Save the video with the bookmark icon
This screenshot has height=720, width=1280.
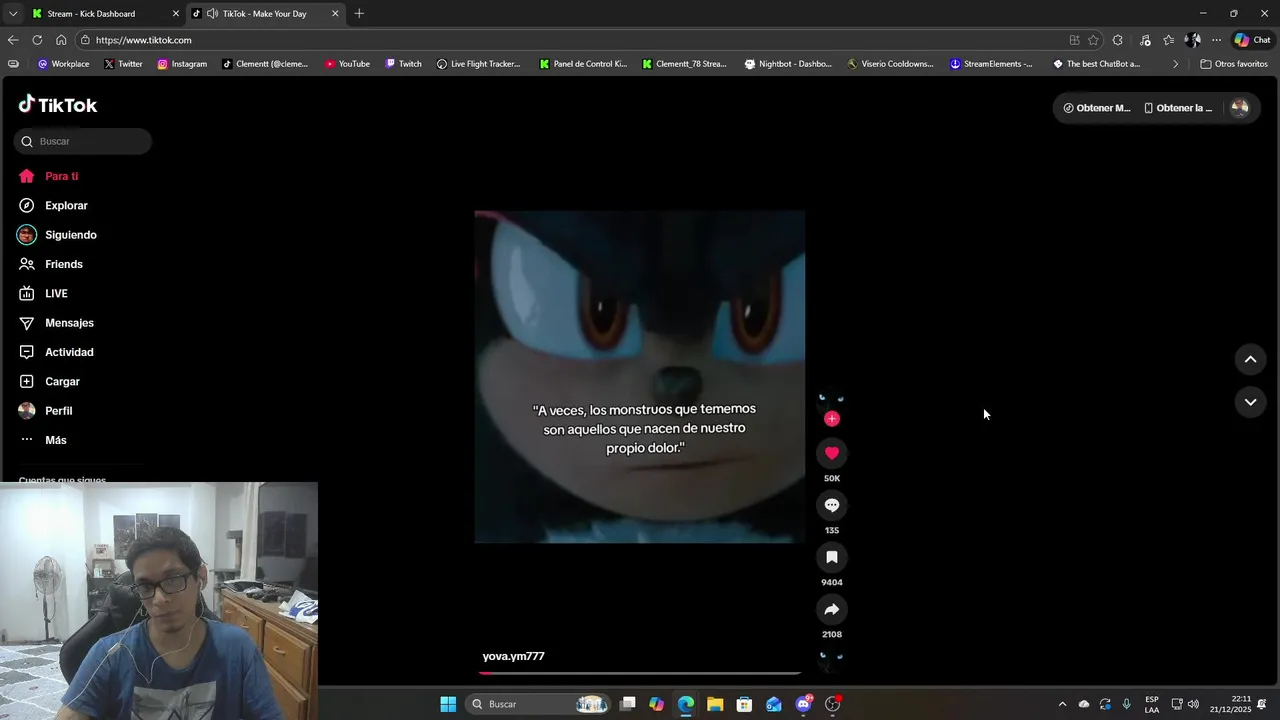832,557
